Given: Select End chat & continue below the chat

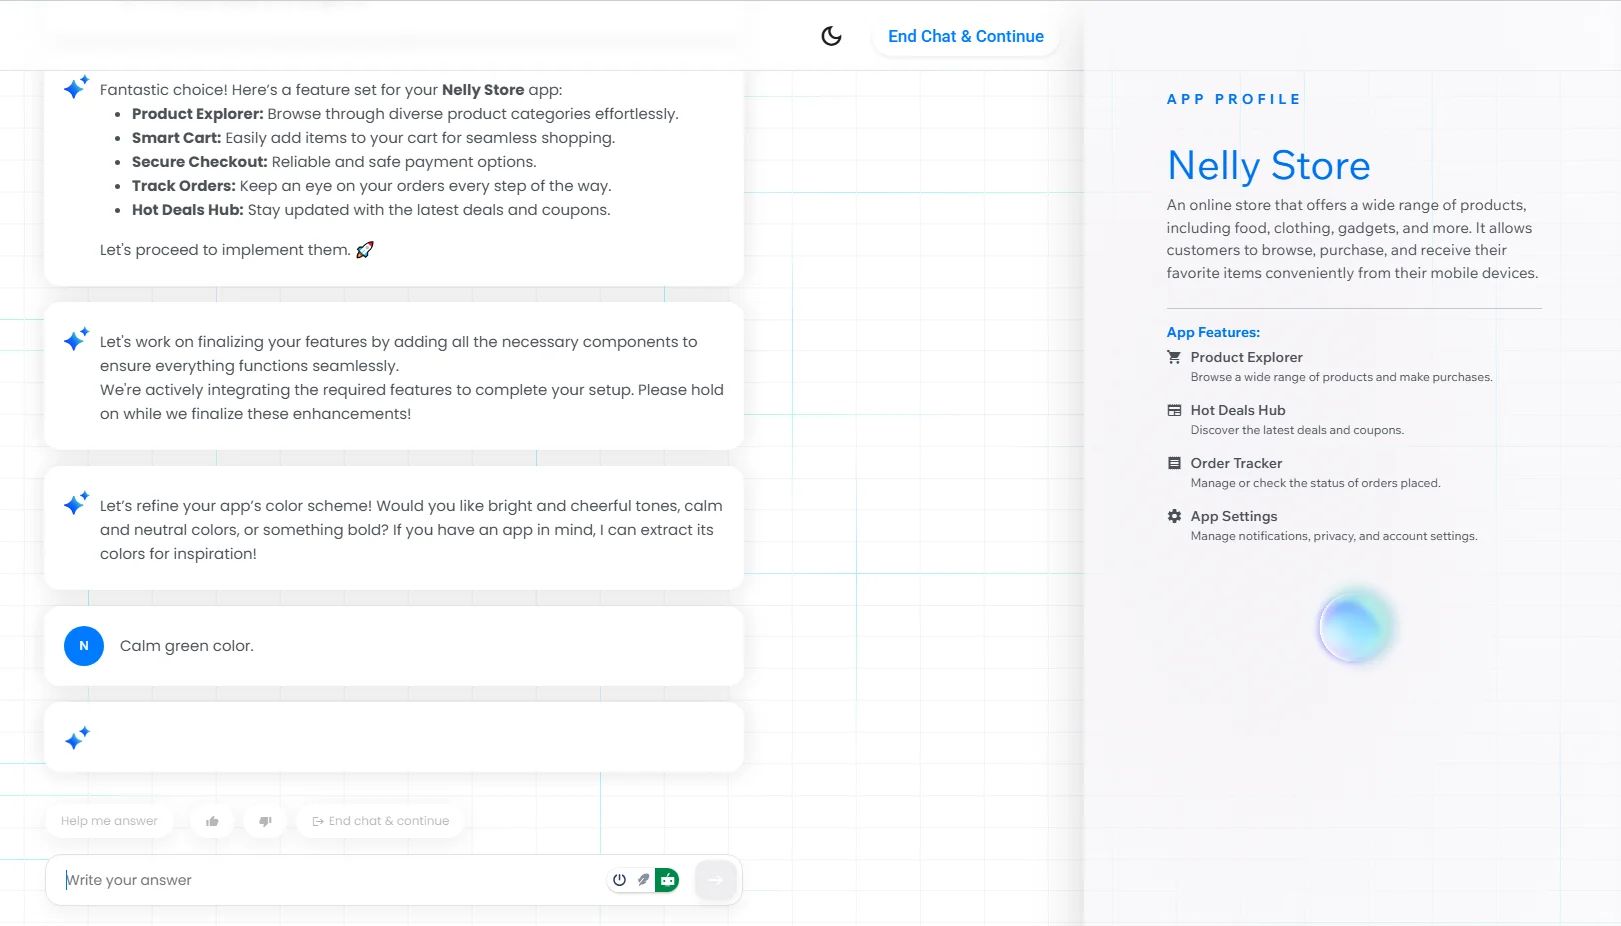Looking at the screenshot, I should [380, 821].
